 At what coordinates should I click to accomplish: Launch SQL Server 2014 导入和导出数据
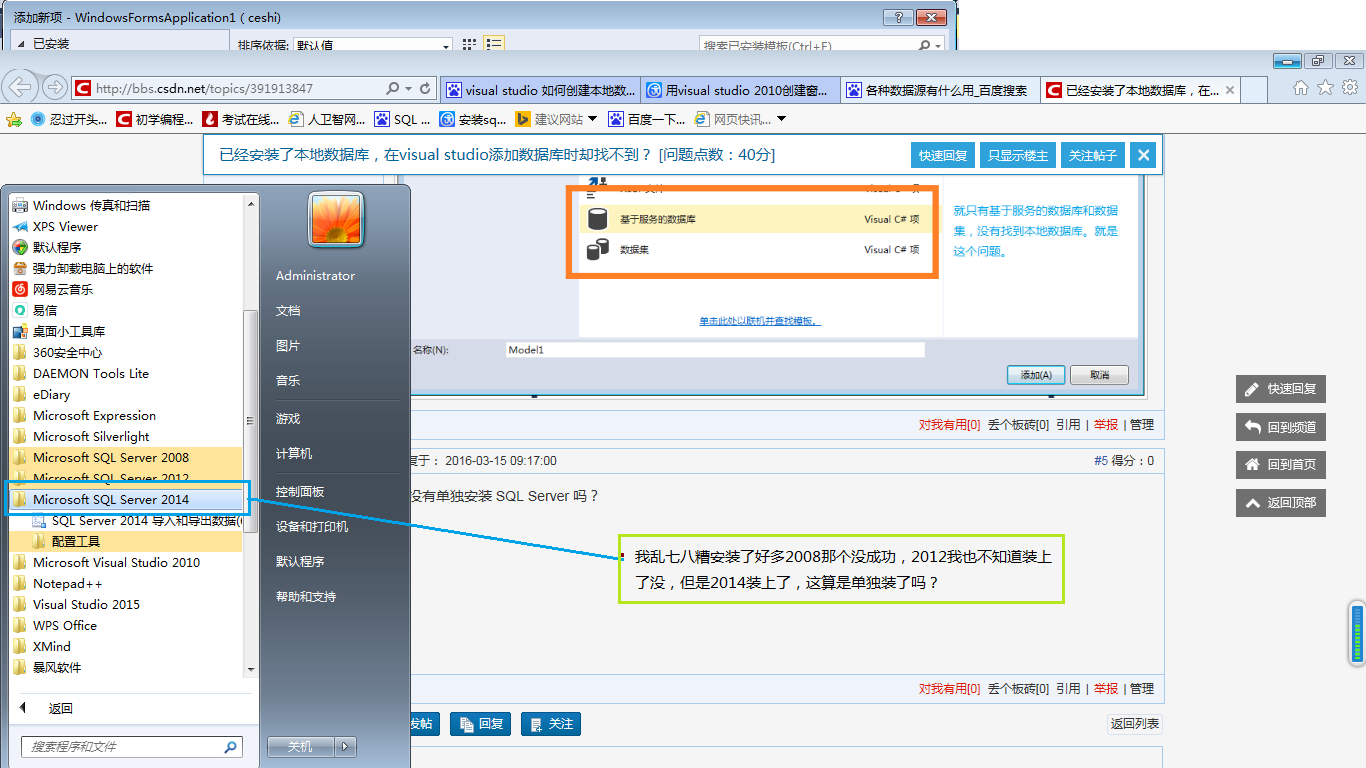(137, 520)
